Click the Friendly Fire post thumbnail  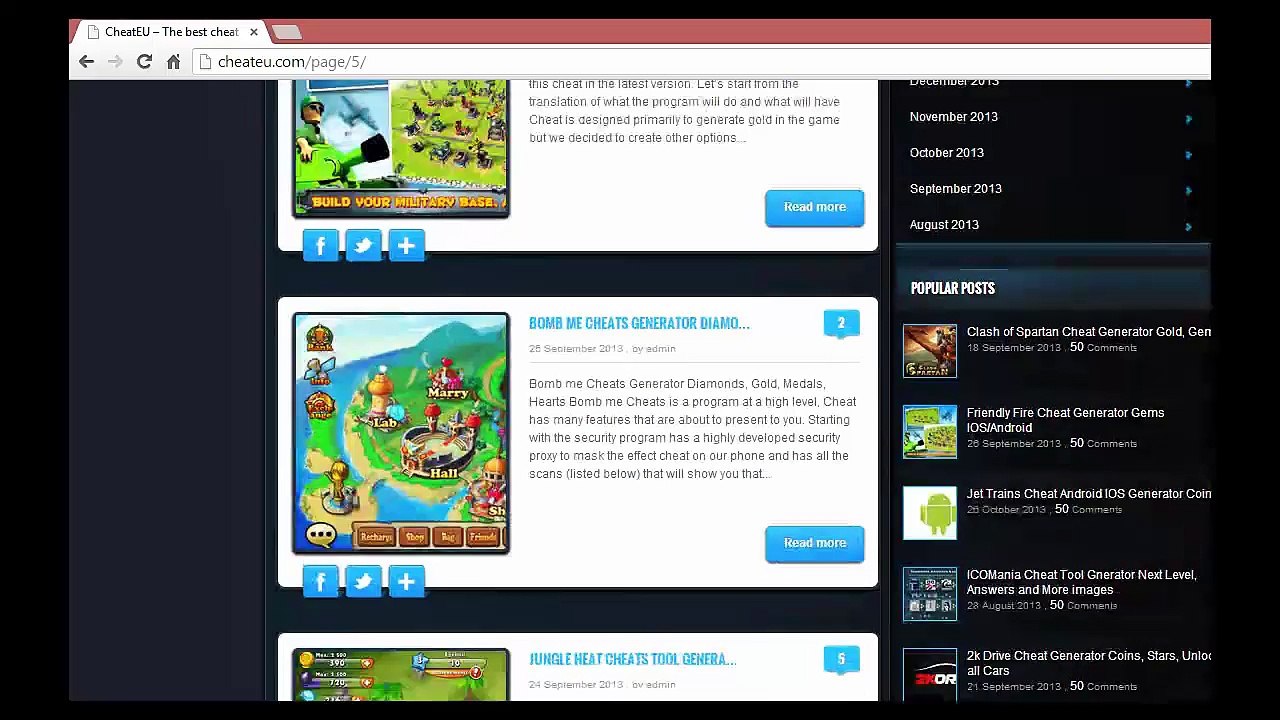pos(930,432)
